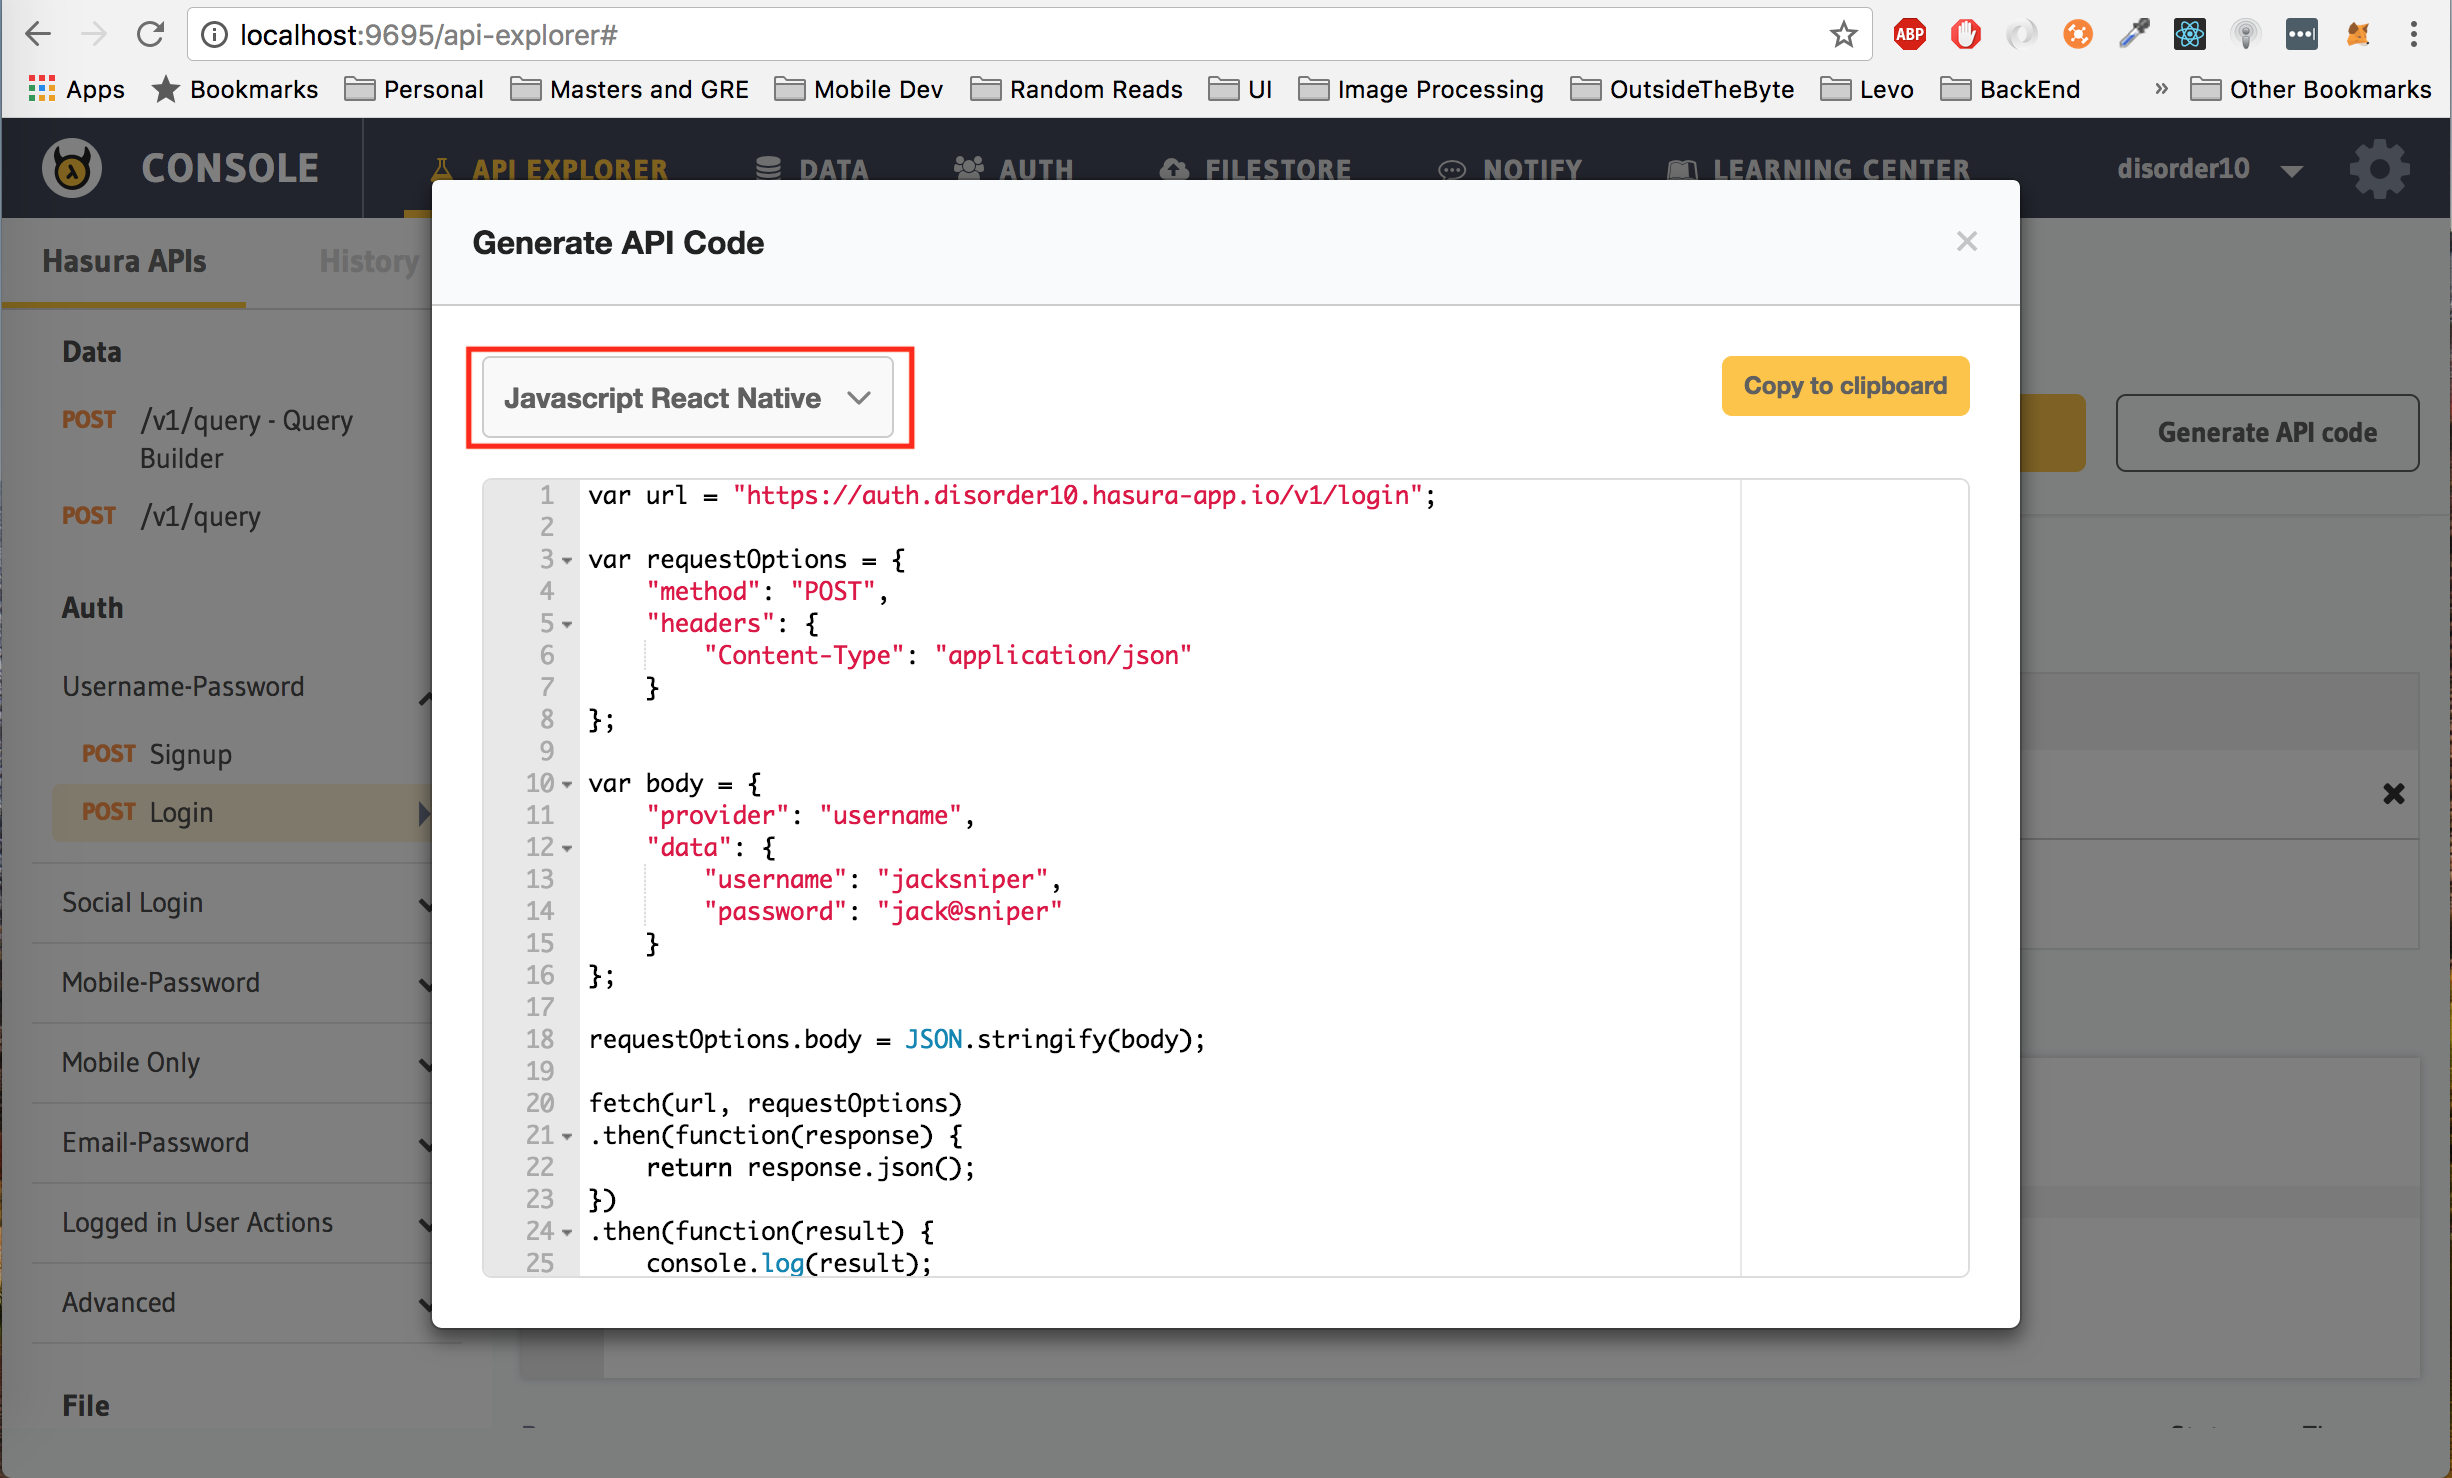This screenshot has width=2452, height=1478.
Task: Open the Apps grid shortcut
Action: (x=76, y=89)
